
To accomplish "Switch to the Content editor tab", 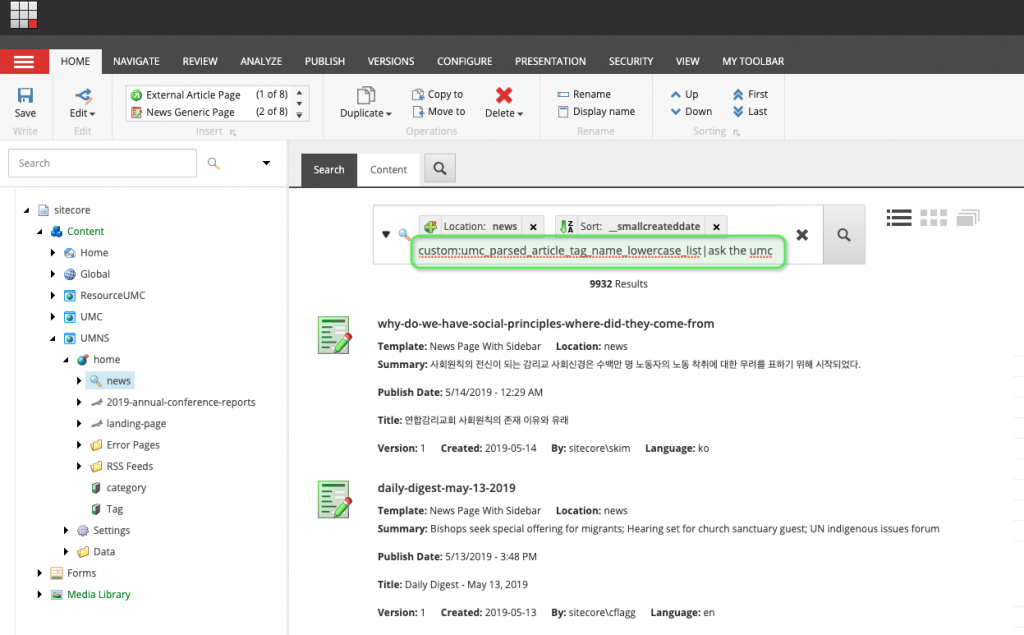I will pyautogui.click(x=389, y=170).
